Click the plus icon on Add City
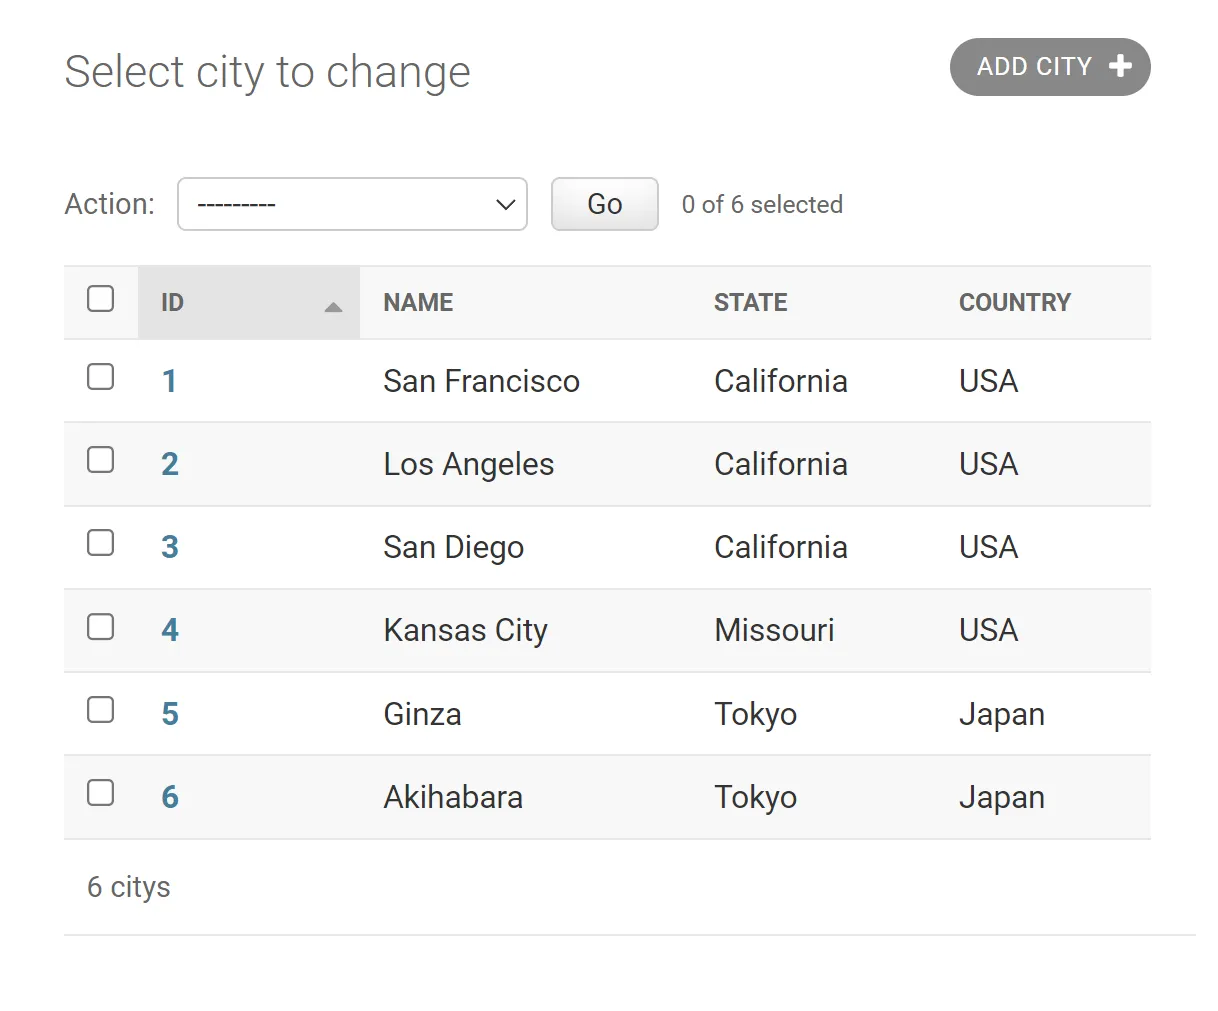The width and height of the screenshot is (1218, 1011). [1120, 66]
